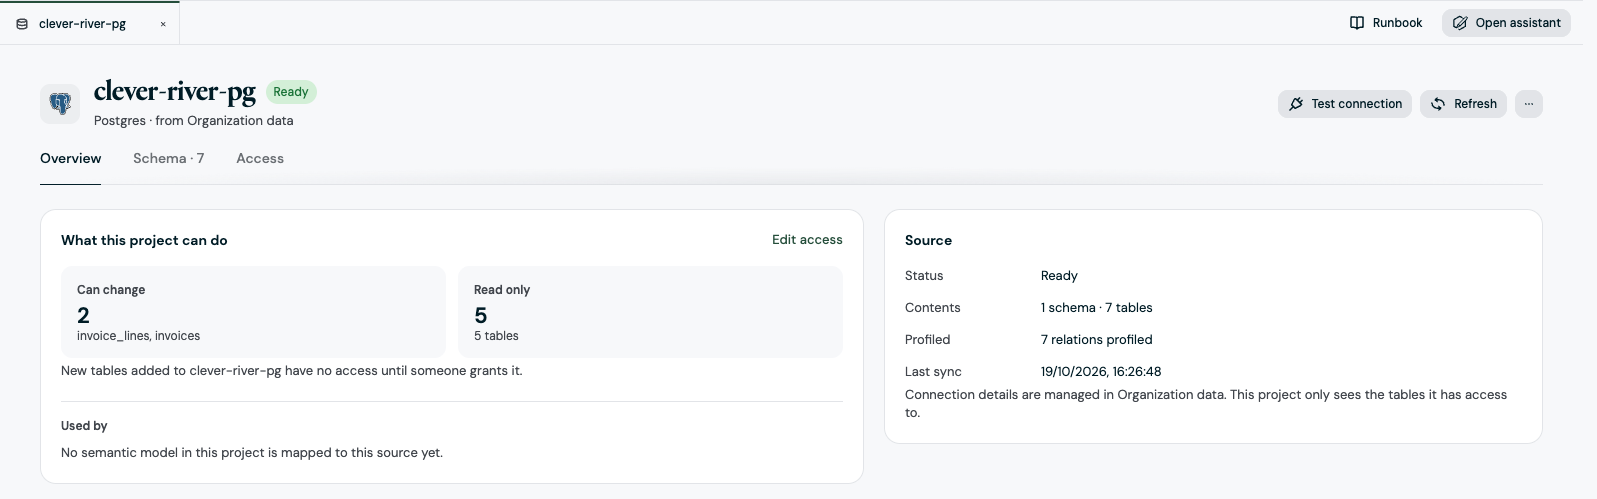Switch to the Schema · 7 tab
Screen dimensions: 1597x499
coord(168,159)
